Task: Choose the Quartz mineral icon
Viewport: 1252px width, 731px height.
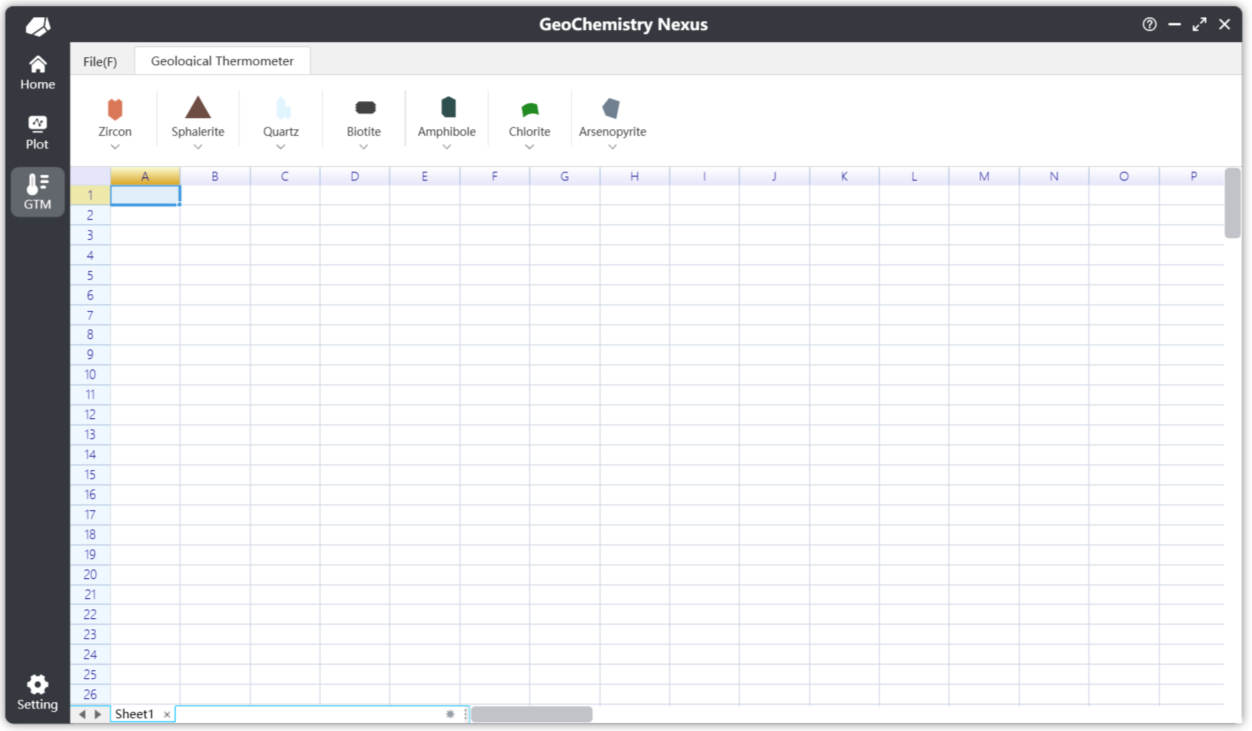Action: [281, 108]
